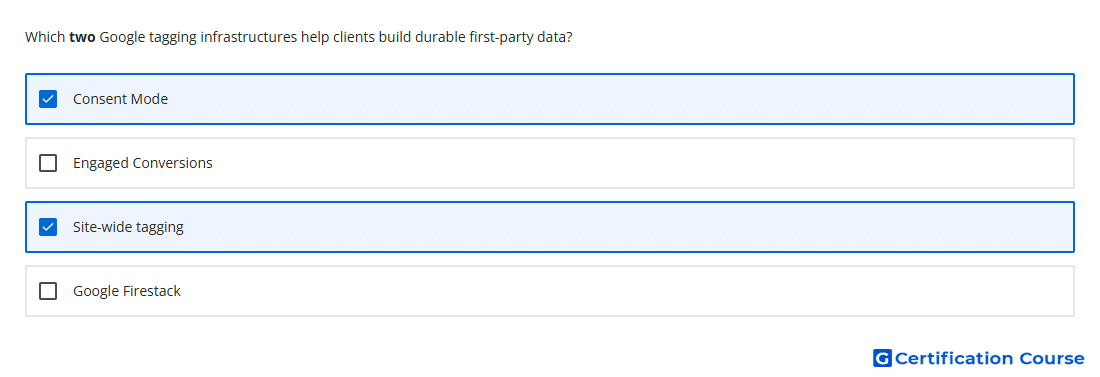
Task: Click the G logo icon beside Certification Course
Action: point(882,359)
